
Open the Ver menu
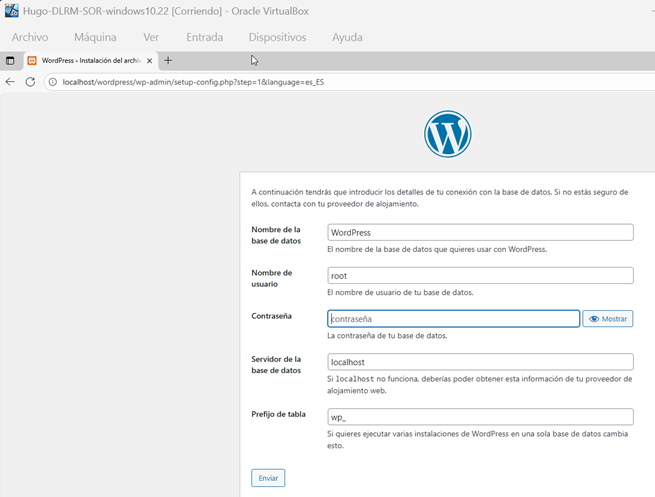click(x=151, y=37)
